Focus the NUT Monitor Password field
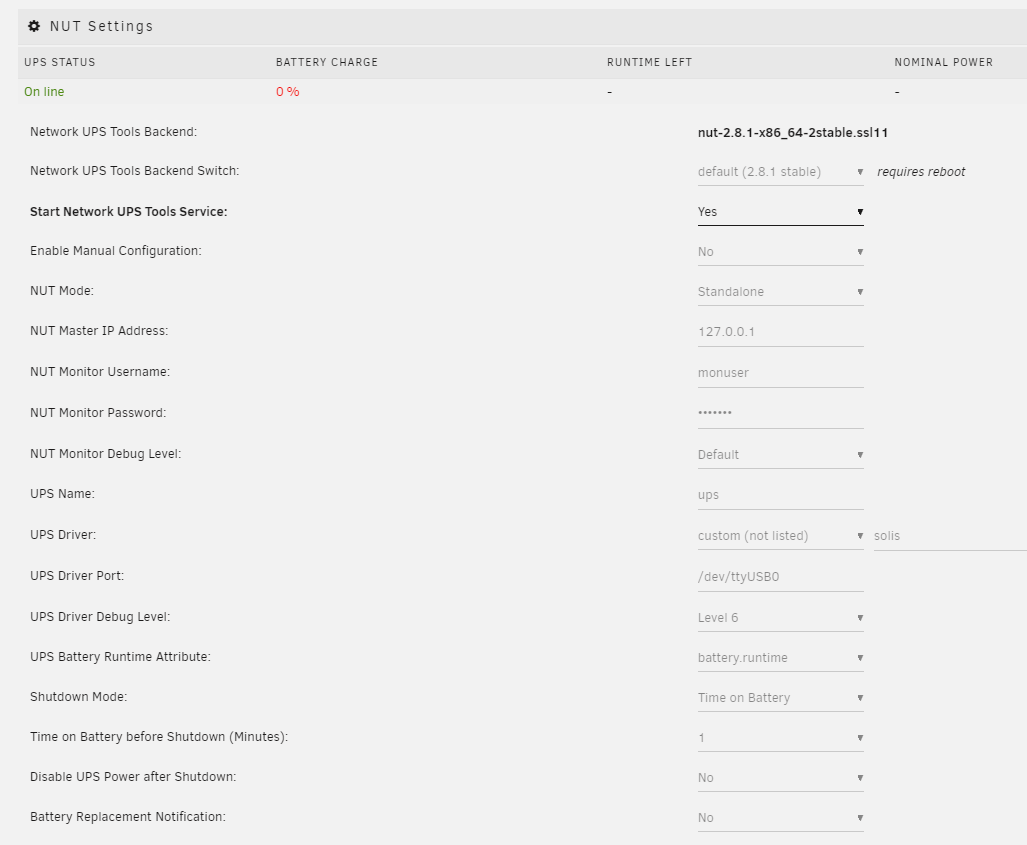Screen dimensions: 1027x845 pos(780,414)
